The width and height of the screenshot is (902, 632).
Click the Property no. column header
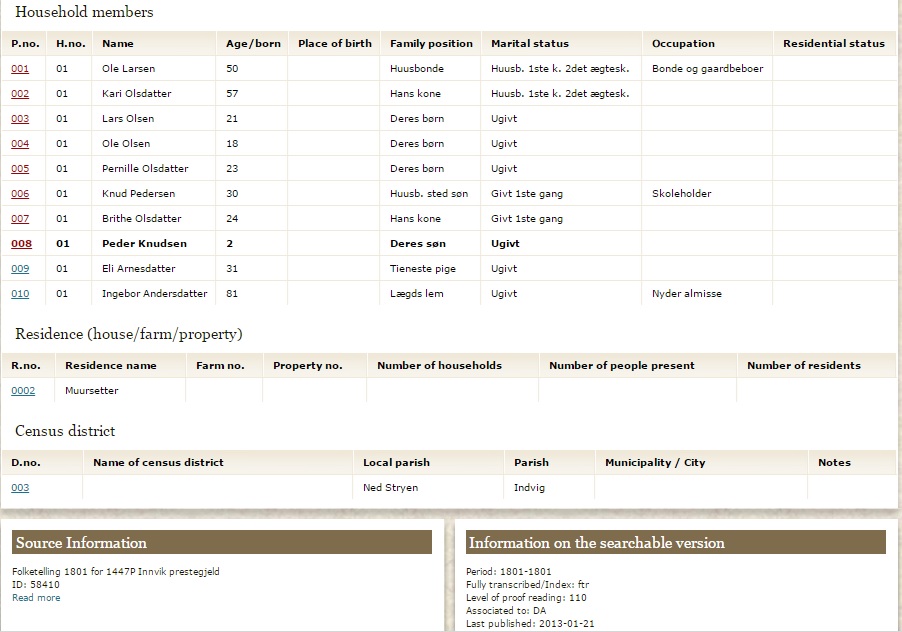tap(307, 366)
